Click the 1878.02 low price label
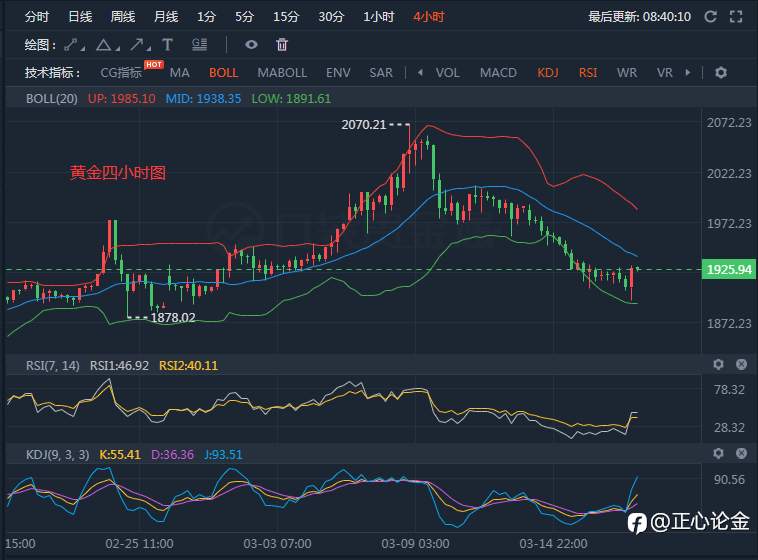Viewport: 758px width, 560px height. tap(173, 318)
